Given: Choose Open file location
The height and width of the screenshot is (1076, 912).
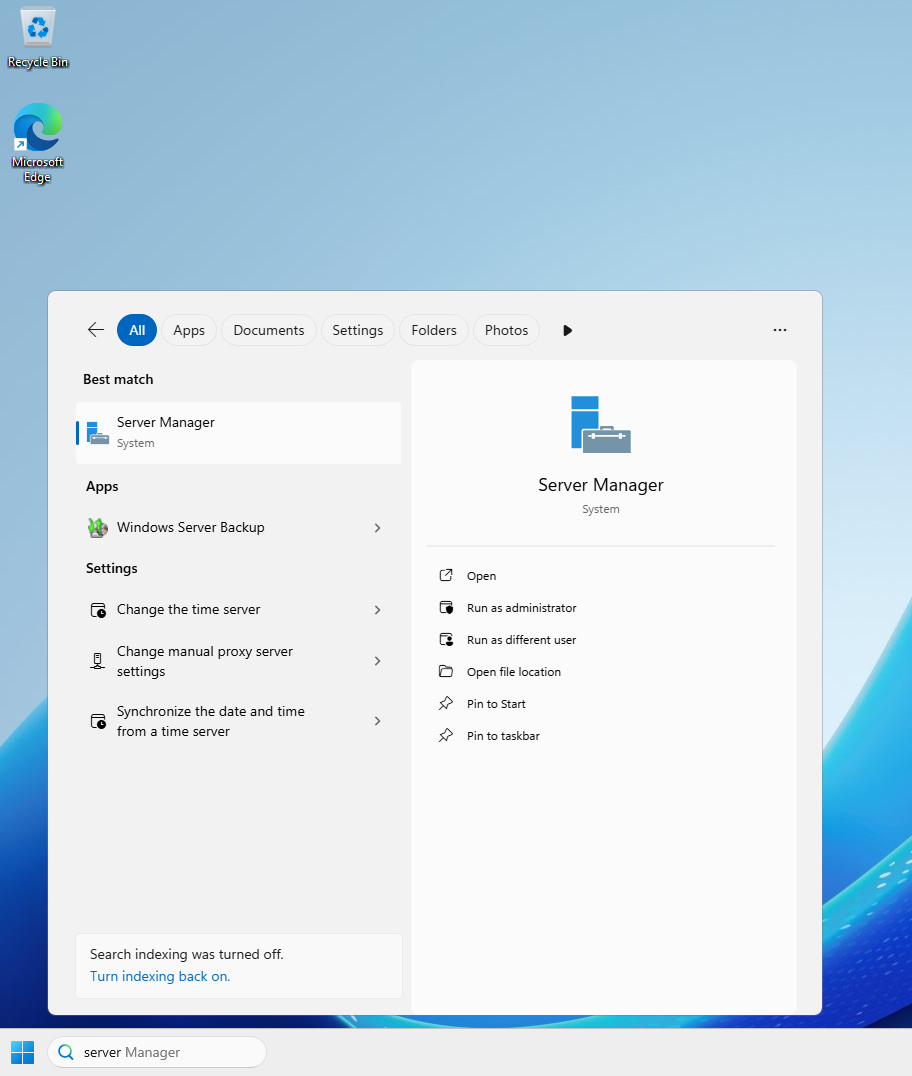Looking at the screenshot, I should [514, 672].
